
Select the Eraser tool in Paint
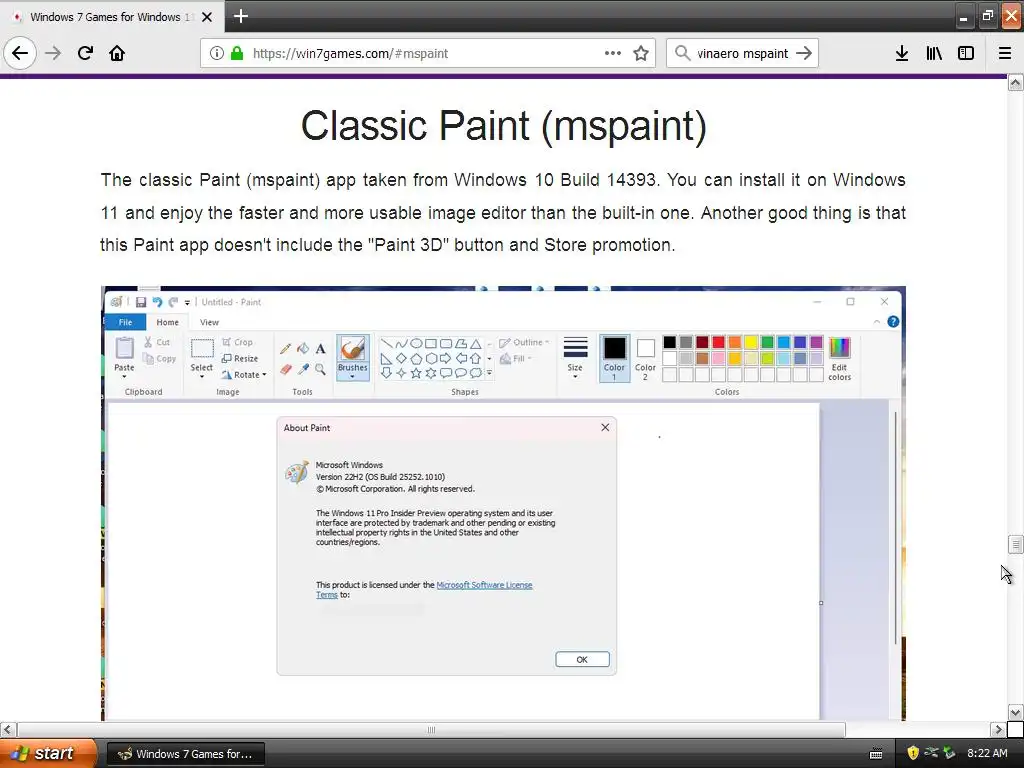click(285, 369)
